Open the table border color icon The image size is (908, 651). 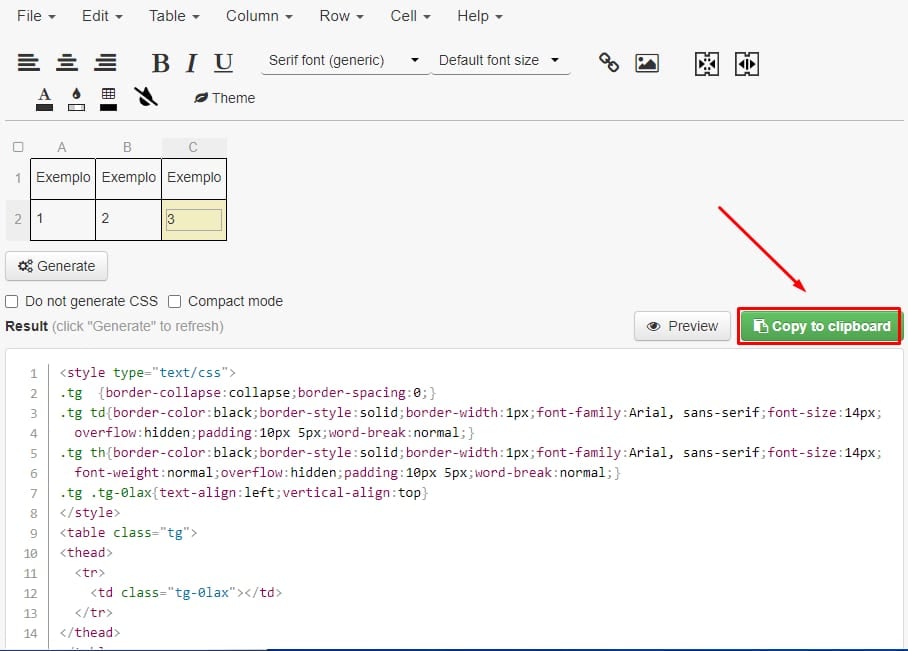point(108,97)
